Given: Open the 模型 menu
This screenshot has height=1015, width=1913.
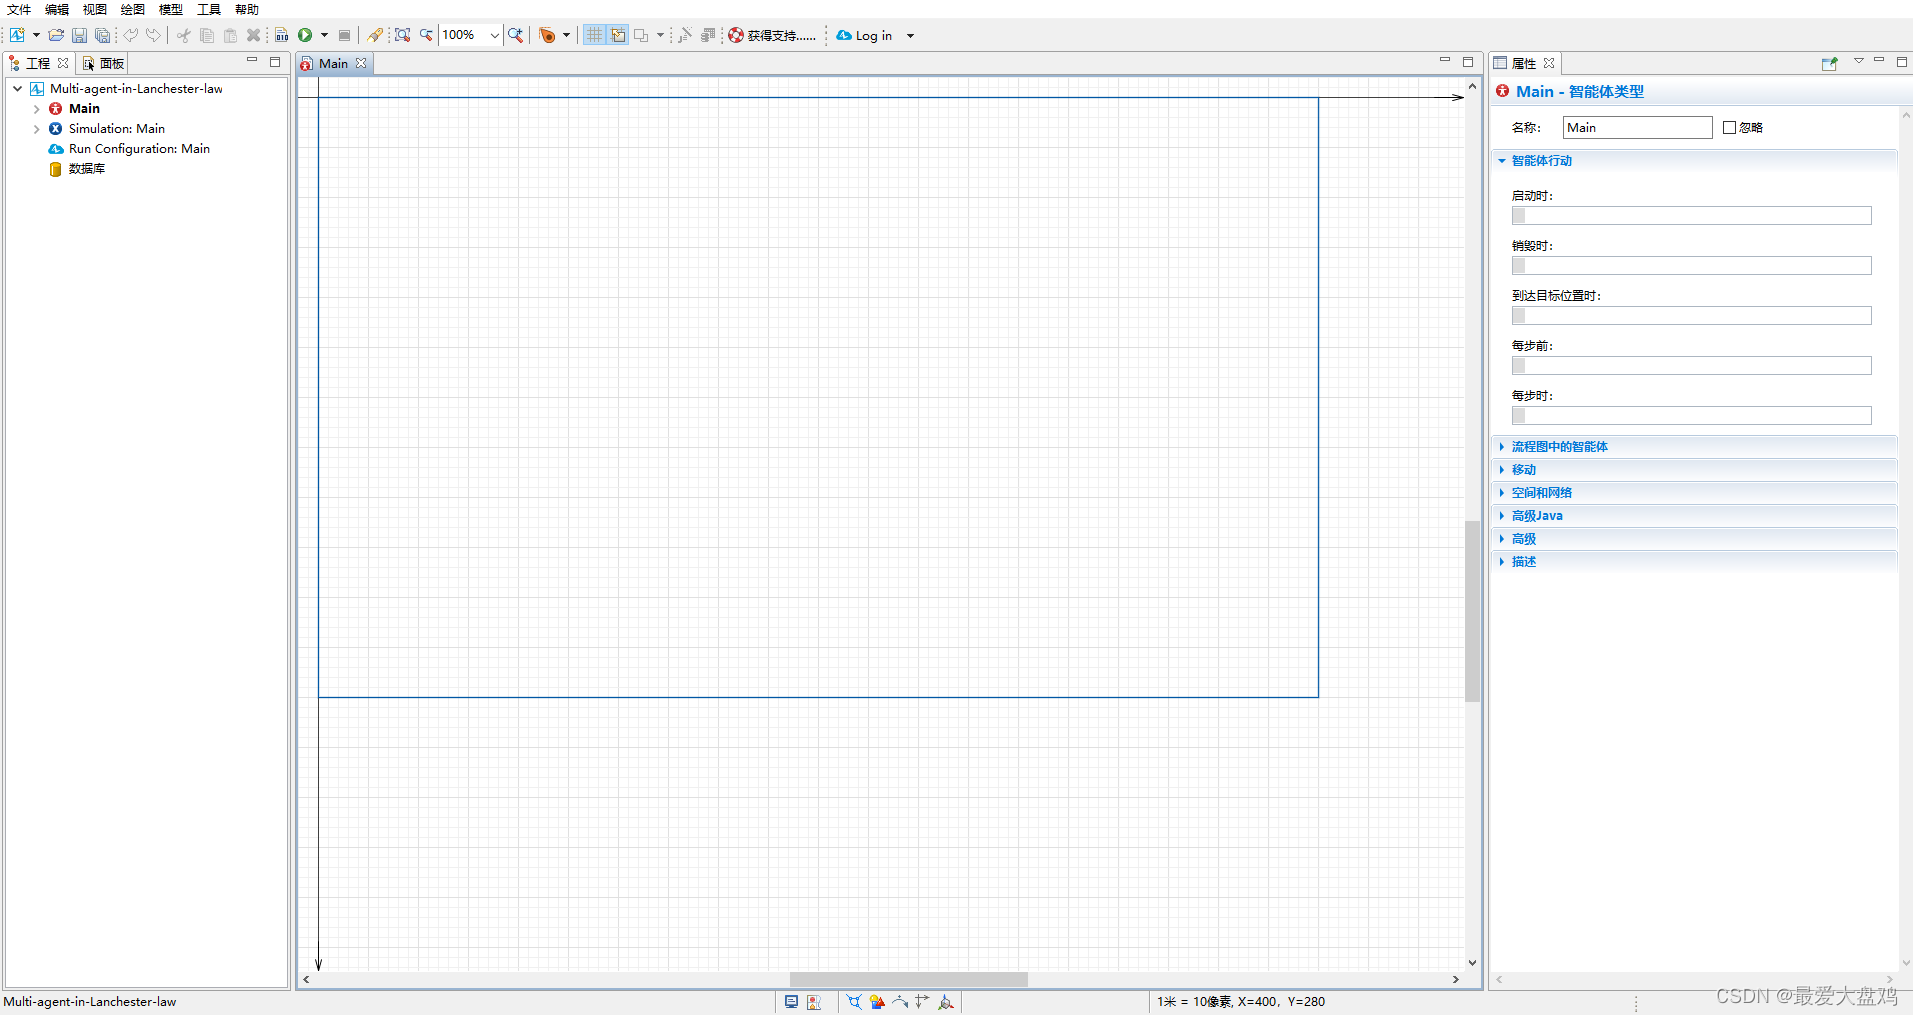Looking at the screenshot, I should [171, 9].
